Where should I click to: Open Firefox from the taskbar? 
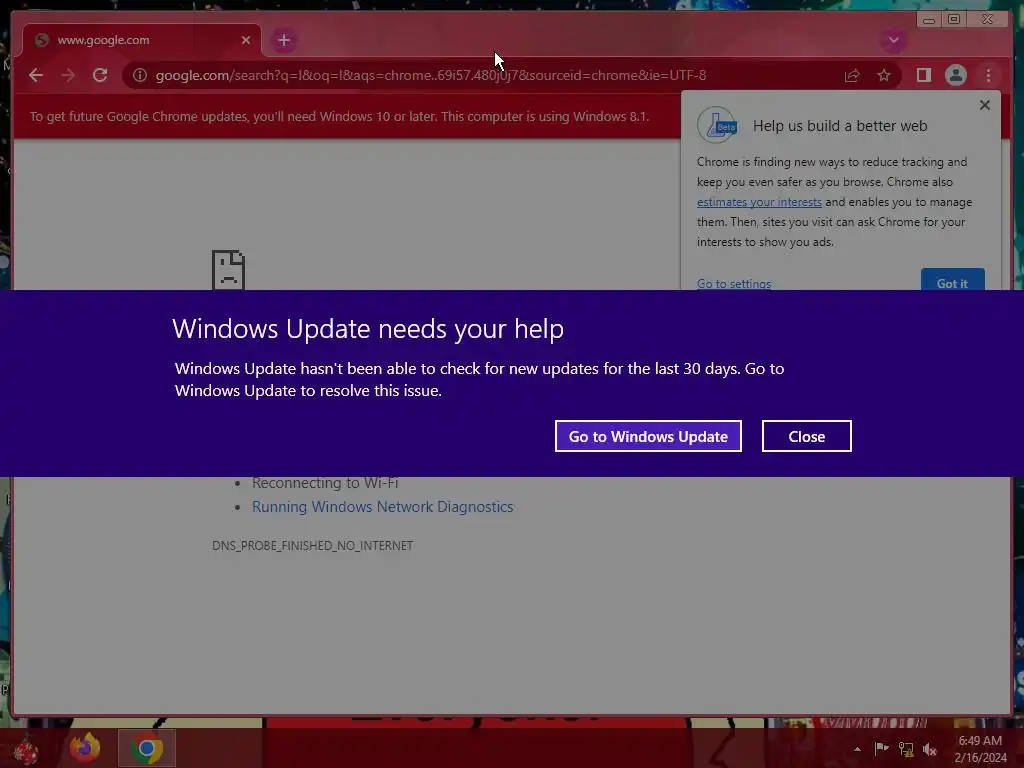click(85, 748)
